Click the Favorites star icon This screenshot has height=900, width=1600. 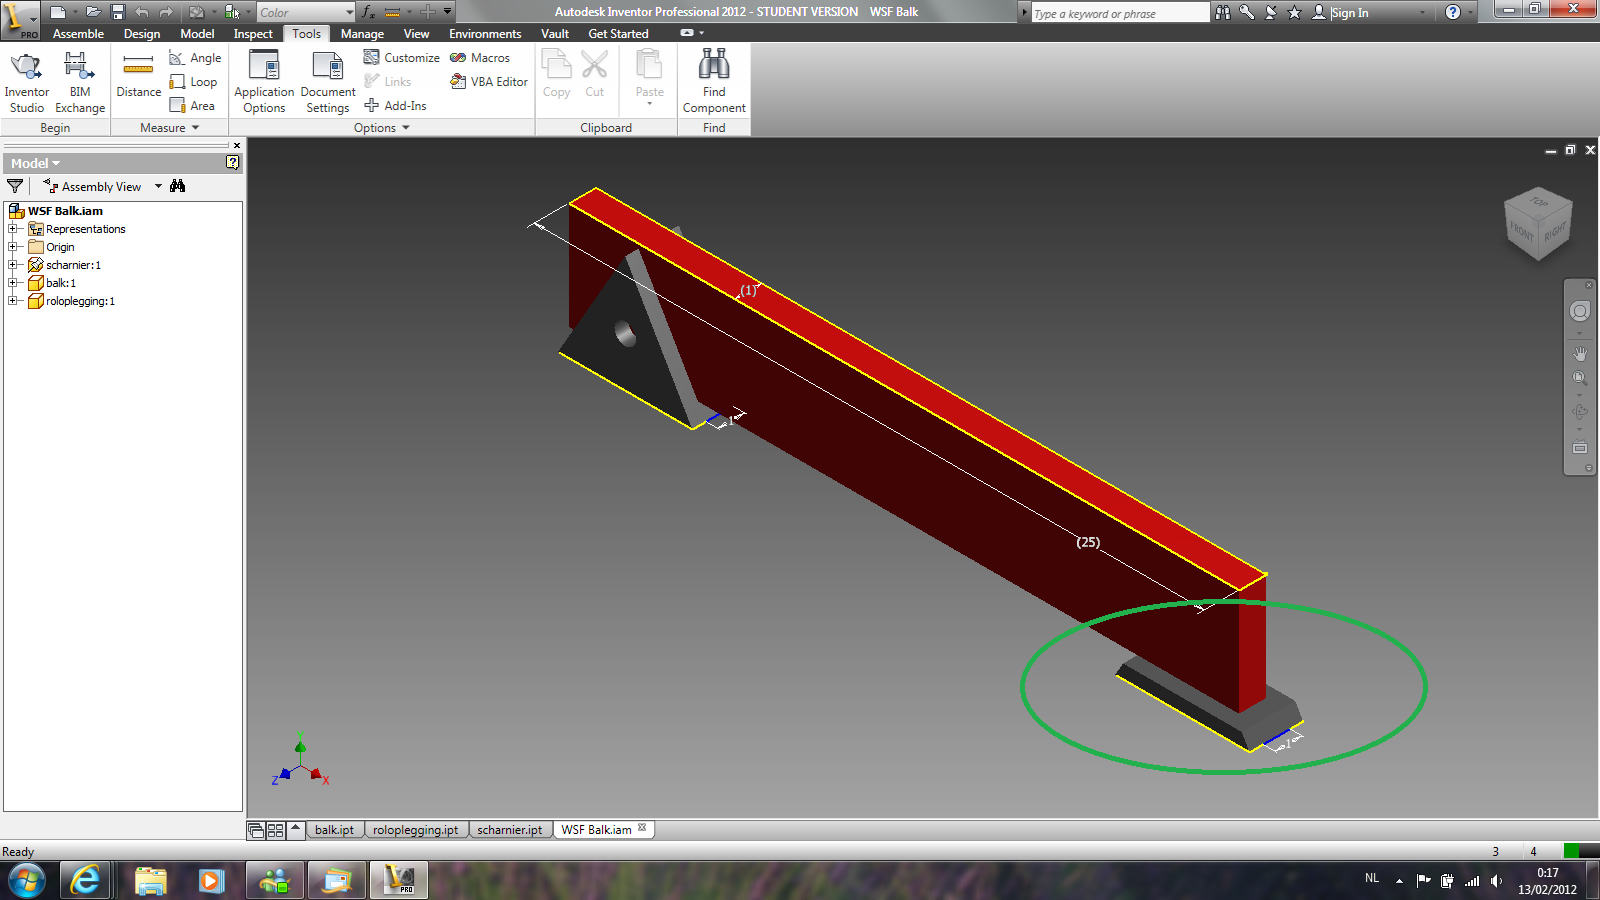(1295, 12)
